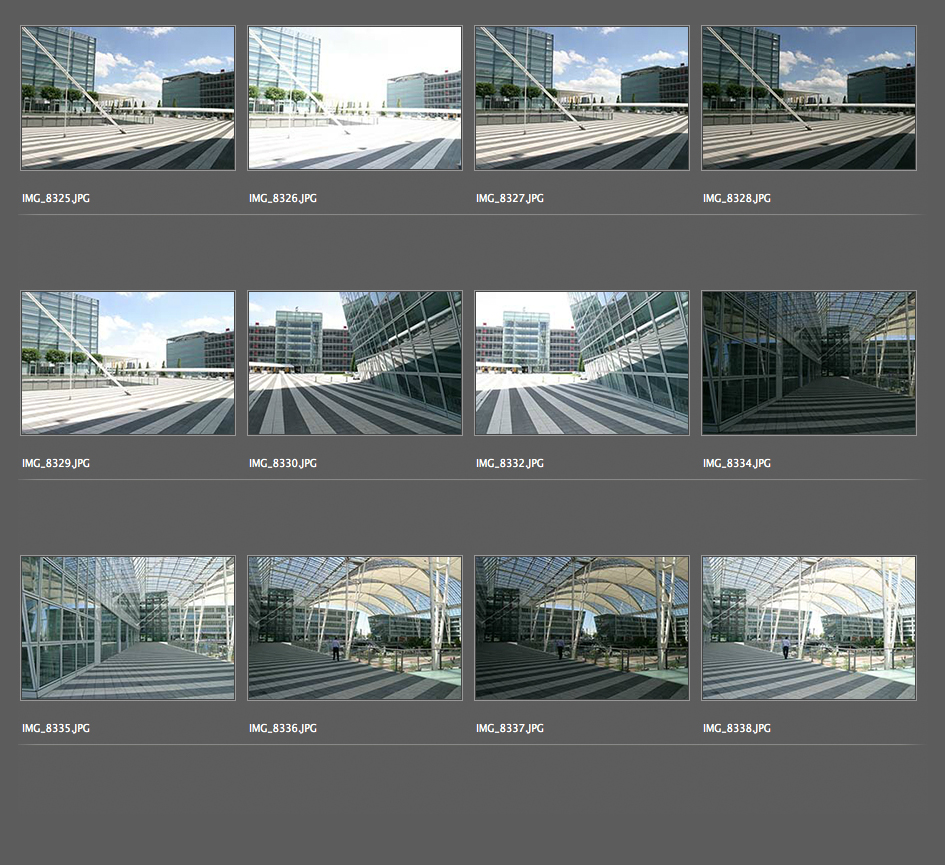This screenshot has width=945, height=865.
Task: Select the overexposed IMG_8326.JPG thumbnail
Action: [355, 98]
